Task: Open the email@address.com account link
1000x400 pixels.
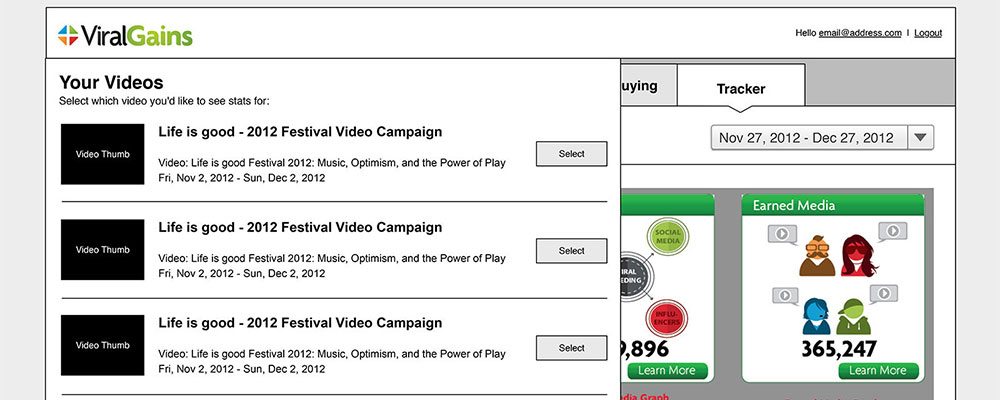Action: [860, 33]
